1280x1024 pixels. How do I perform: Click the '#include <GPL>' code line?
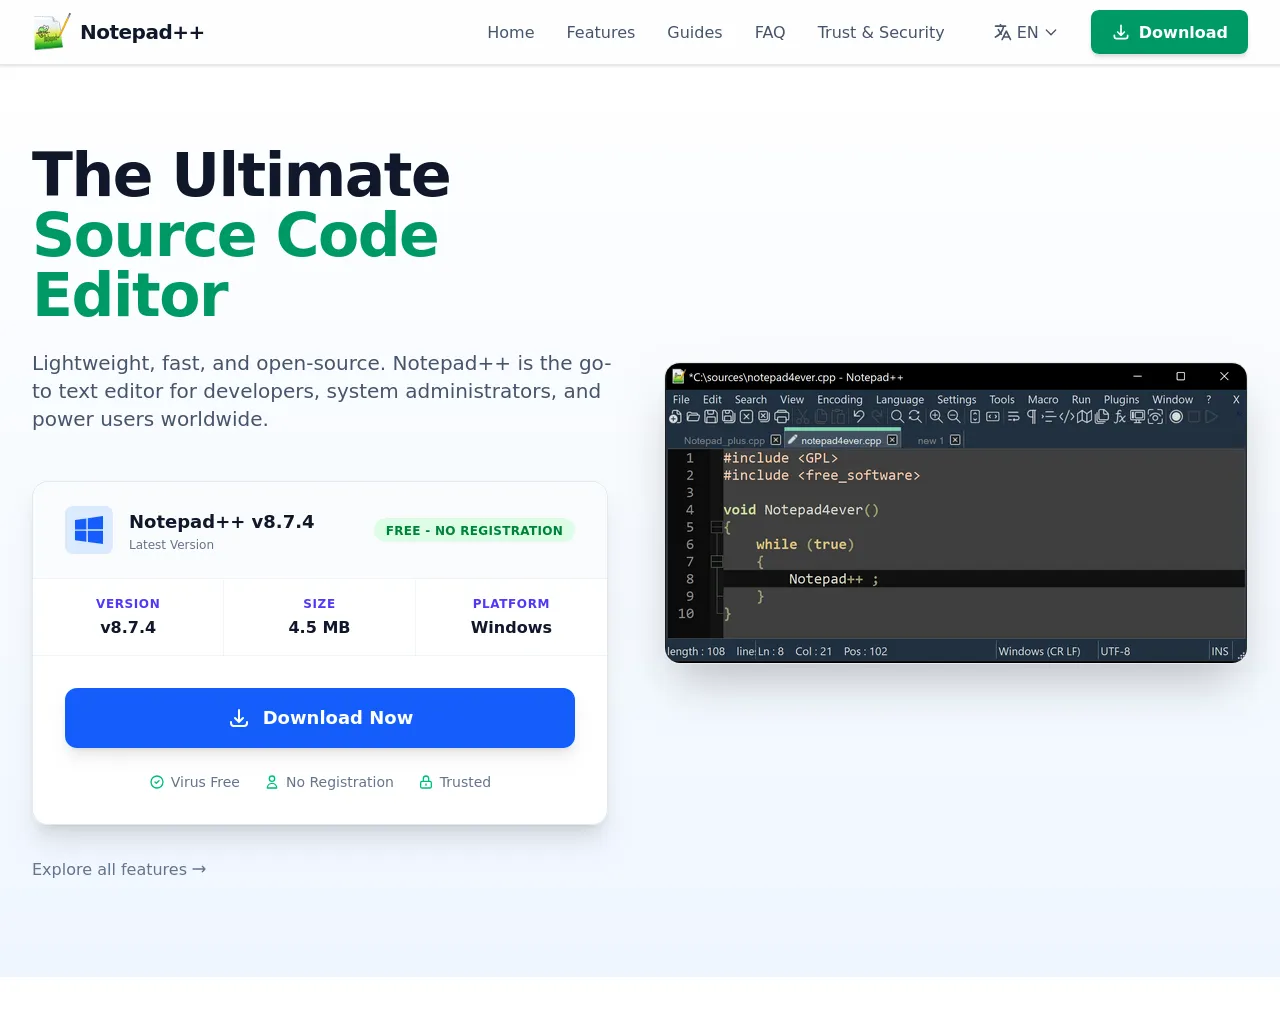(x=781, y=458)
